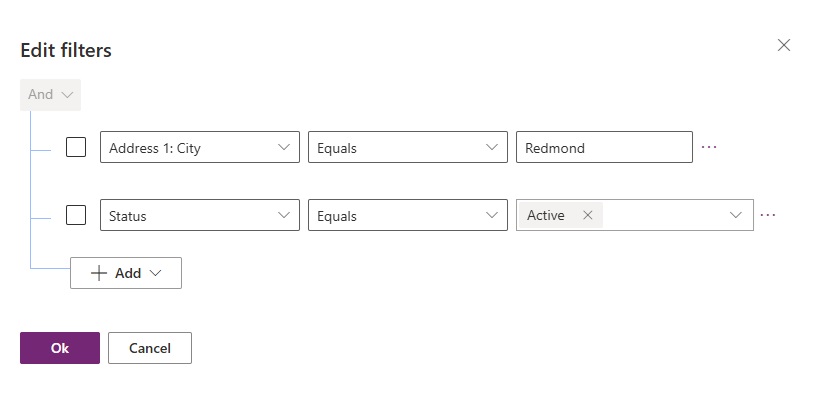Remove the Active tag value
The height and width of the screenshot is (415, 816).
(588, 215)
